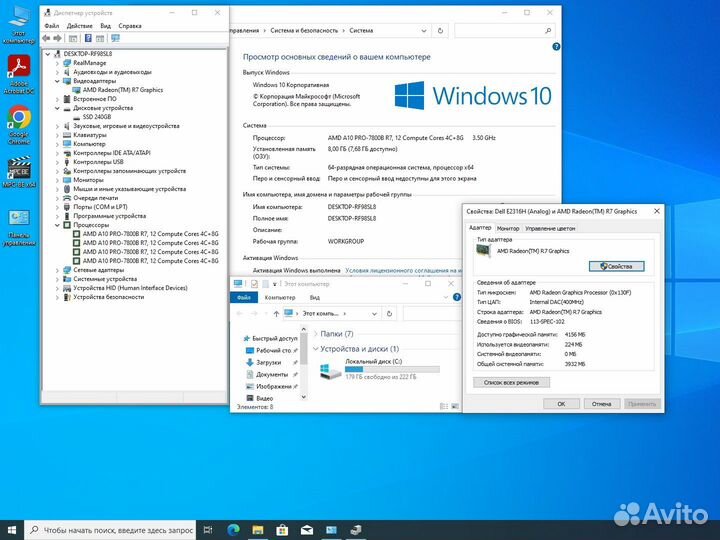This screenshot has width=720, height=540.
Task: Click the taskbar search box
Action: point(110,530)
